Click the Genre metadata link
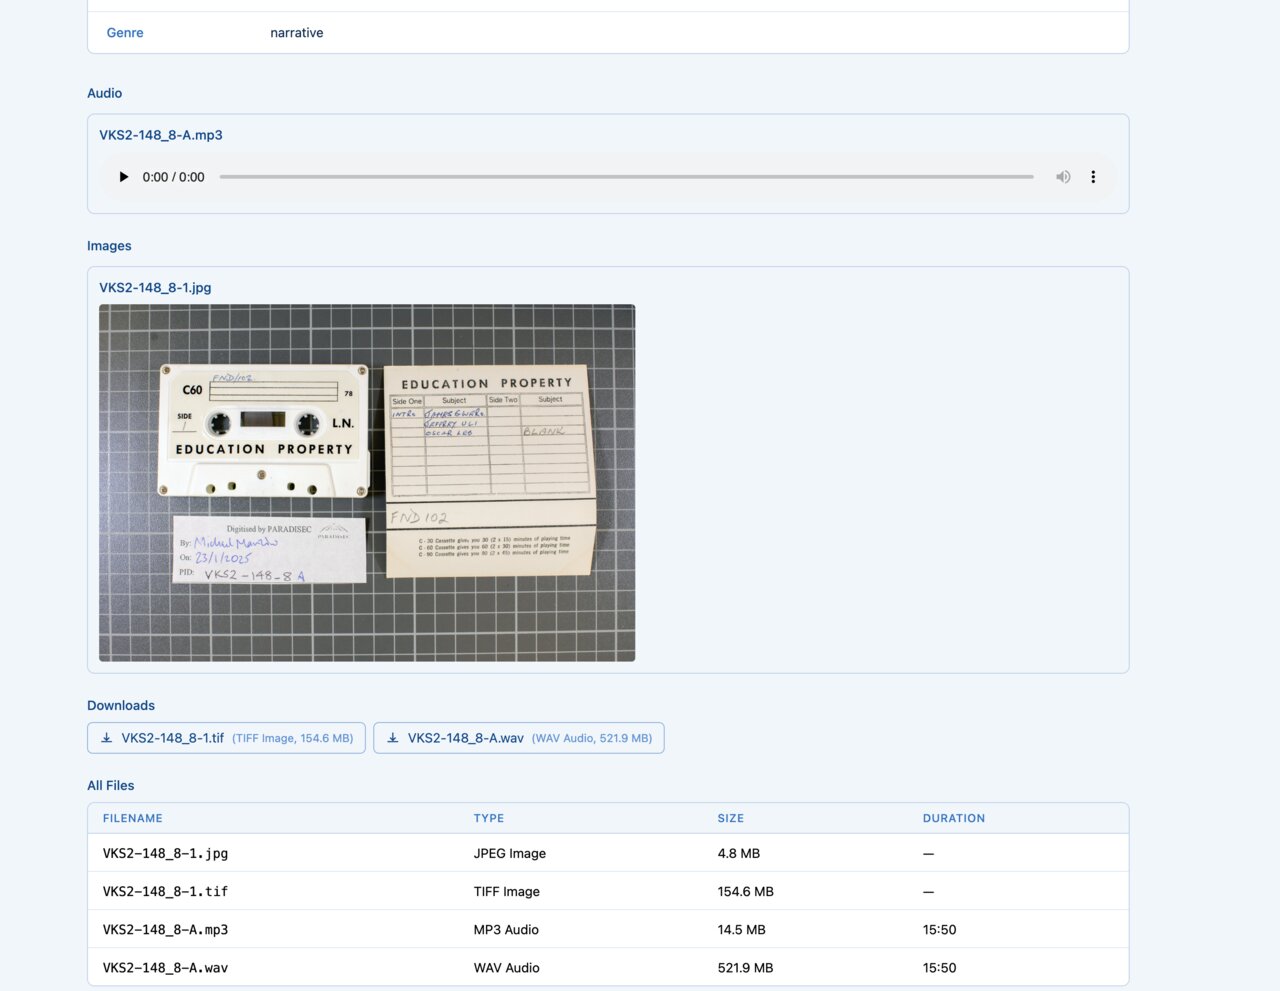1280x991 pixels. [x=124, y=32]
